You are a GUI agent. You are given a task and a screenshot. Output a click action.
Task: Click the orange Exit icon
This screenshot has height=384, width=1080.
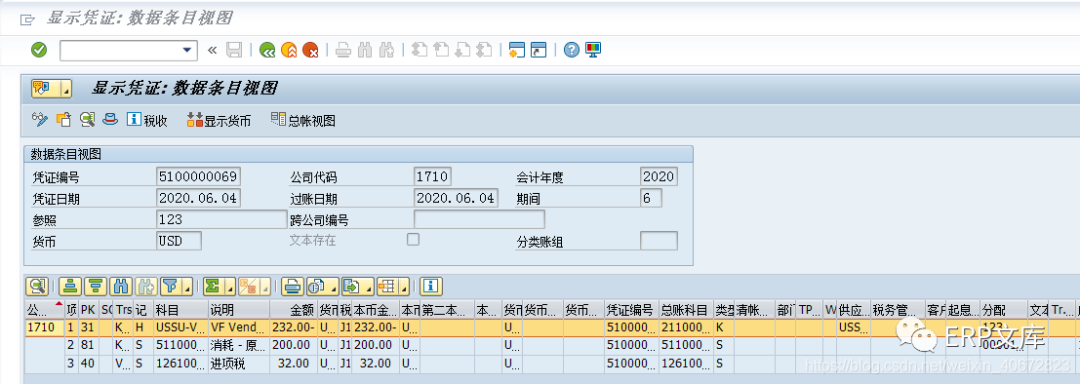289,50
